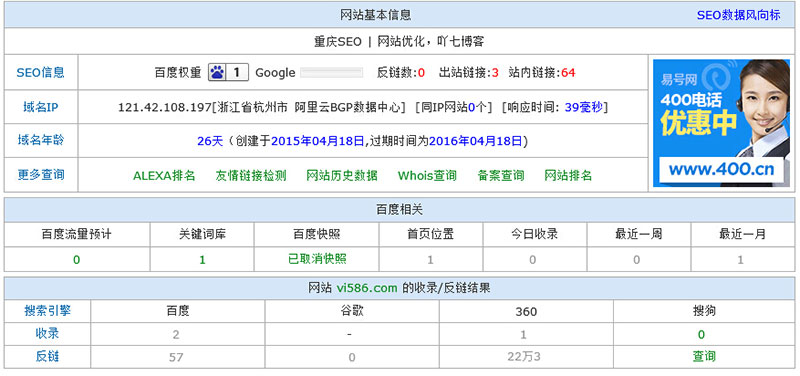
Task: Open 备案查询 lookup
Action: 501,176
